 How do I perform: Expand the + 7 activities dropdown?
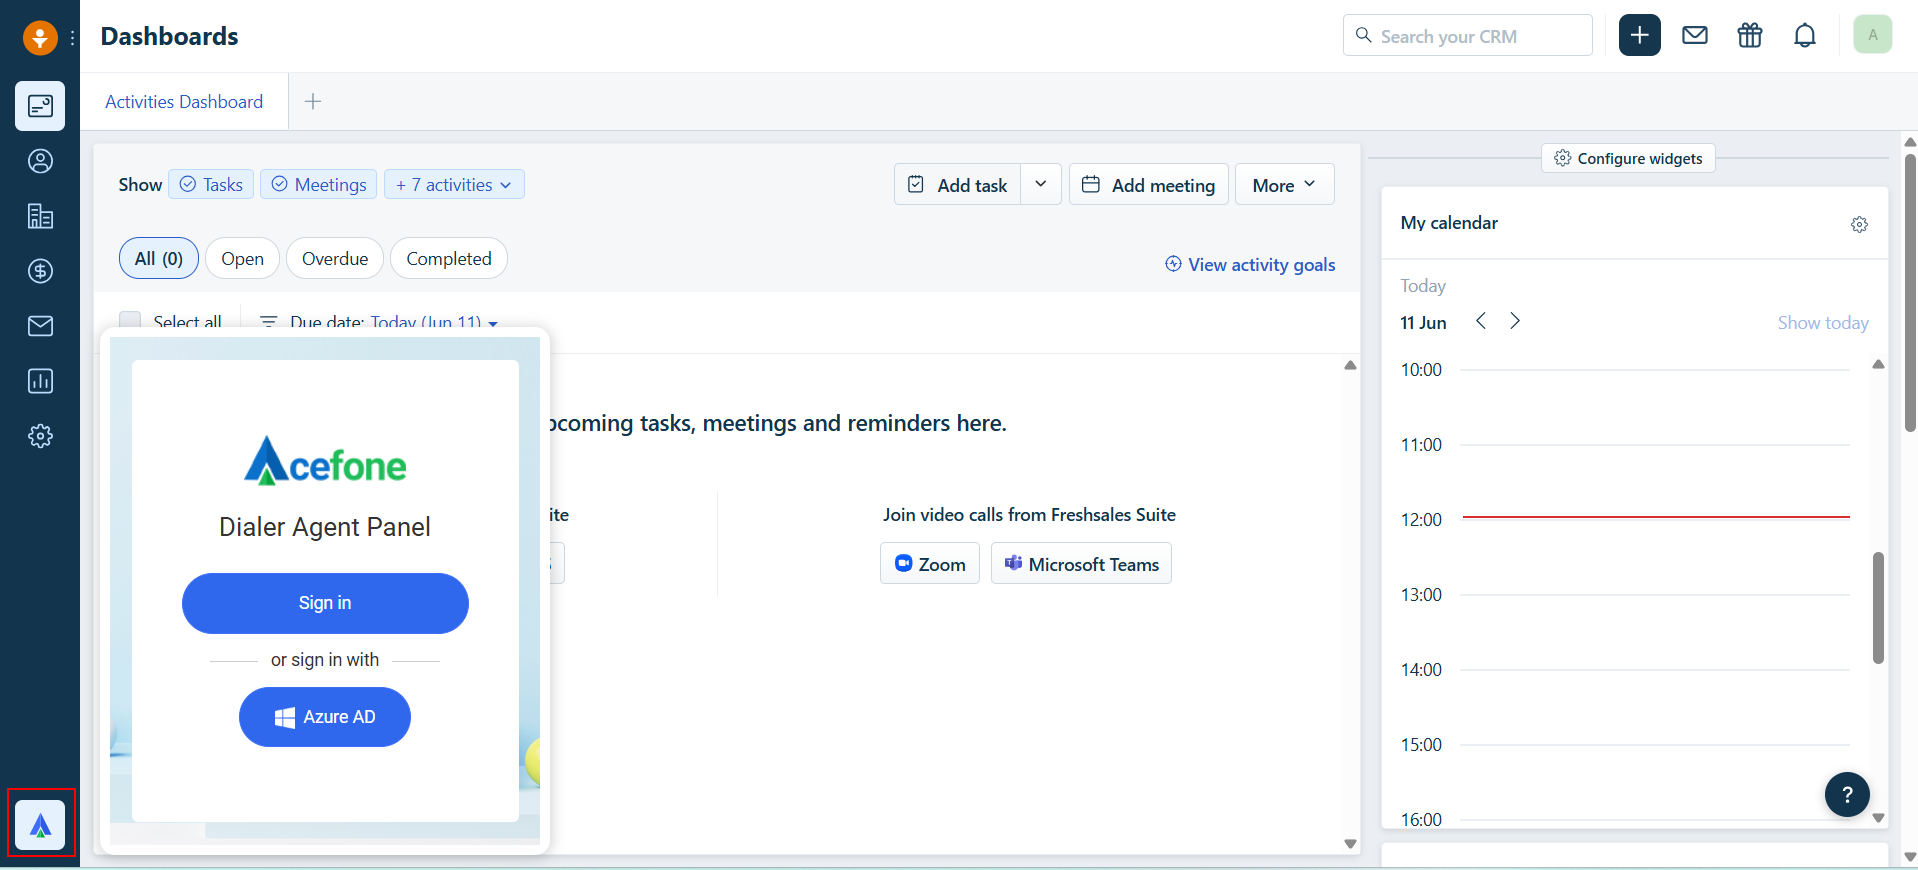[454, 184]
